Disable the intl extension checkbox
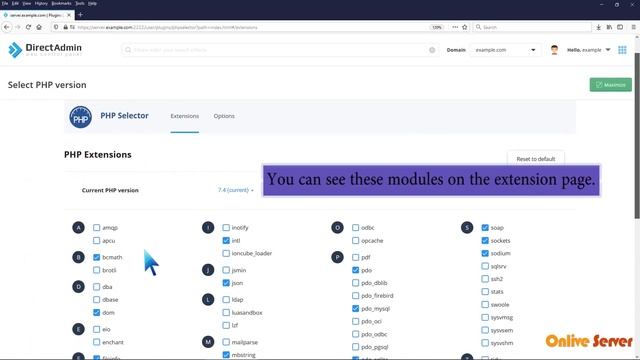 (x=226, y=240)
